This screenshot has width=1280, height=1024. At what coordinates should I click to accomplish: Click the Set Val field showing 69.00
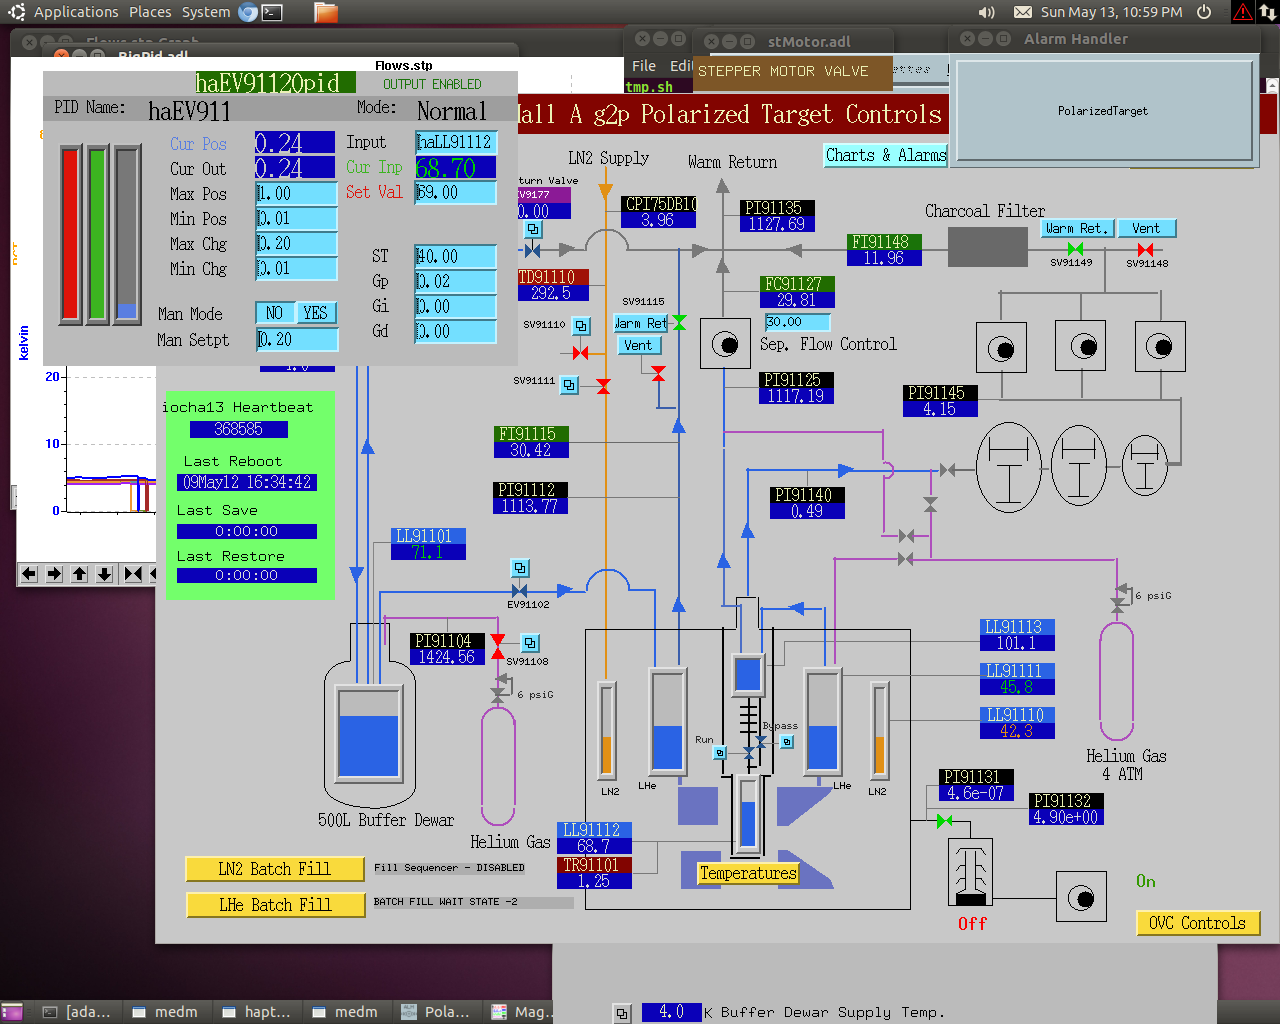[x=456, y=192]
